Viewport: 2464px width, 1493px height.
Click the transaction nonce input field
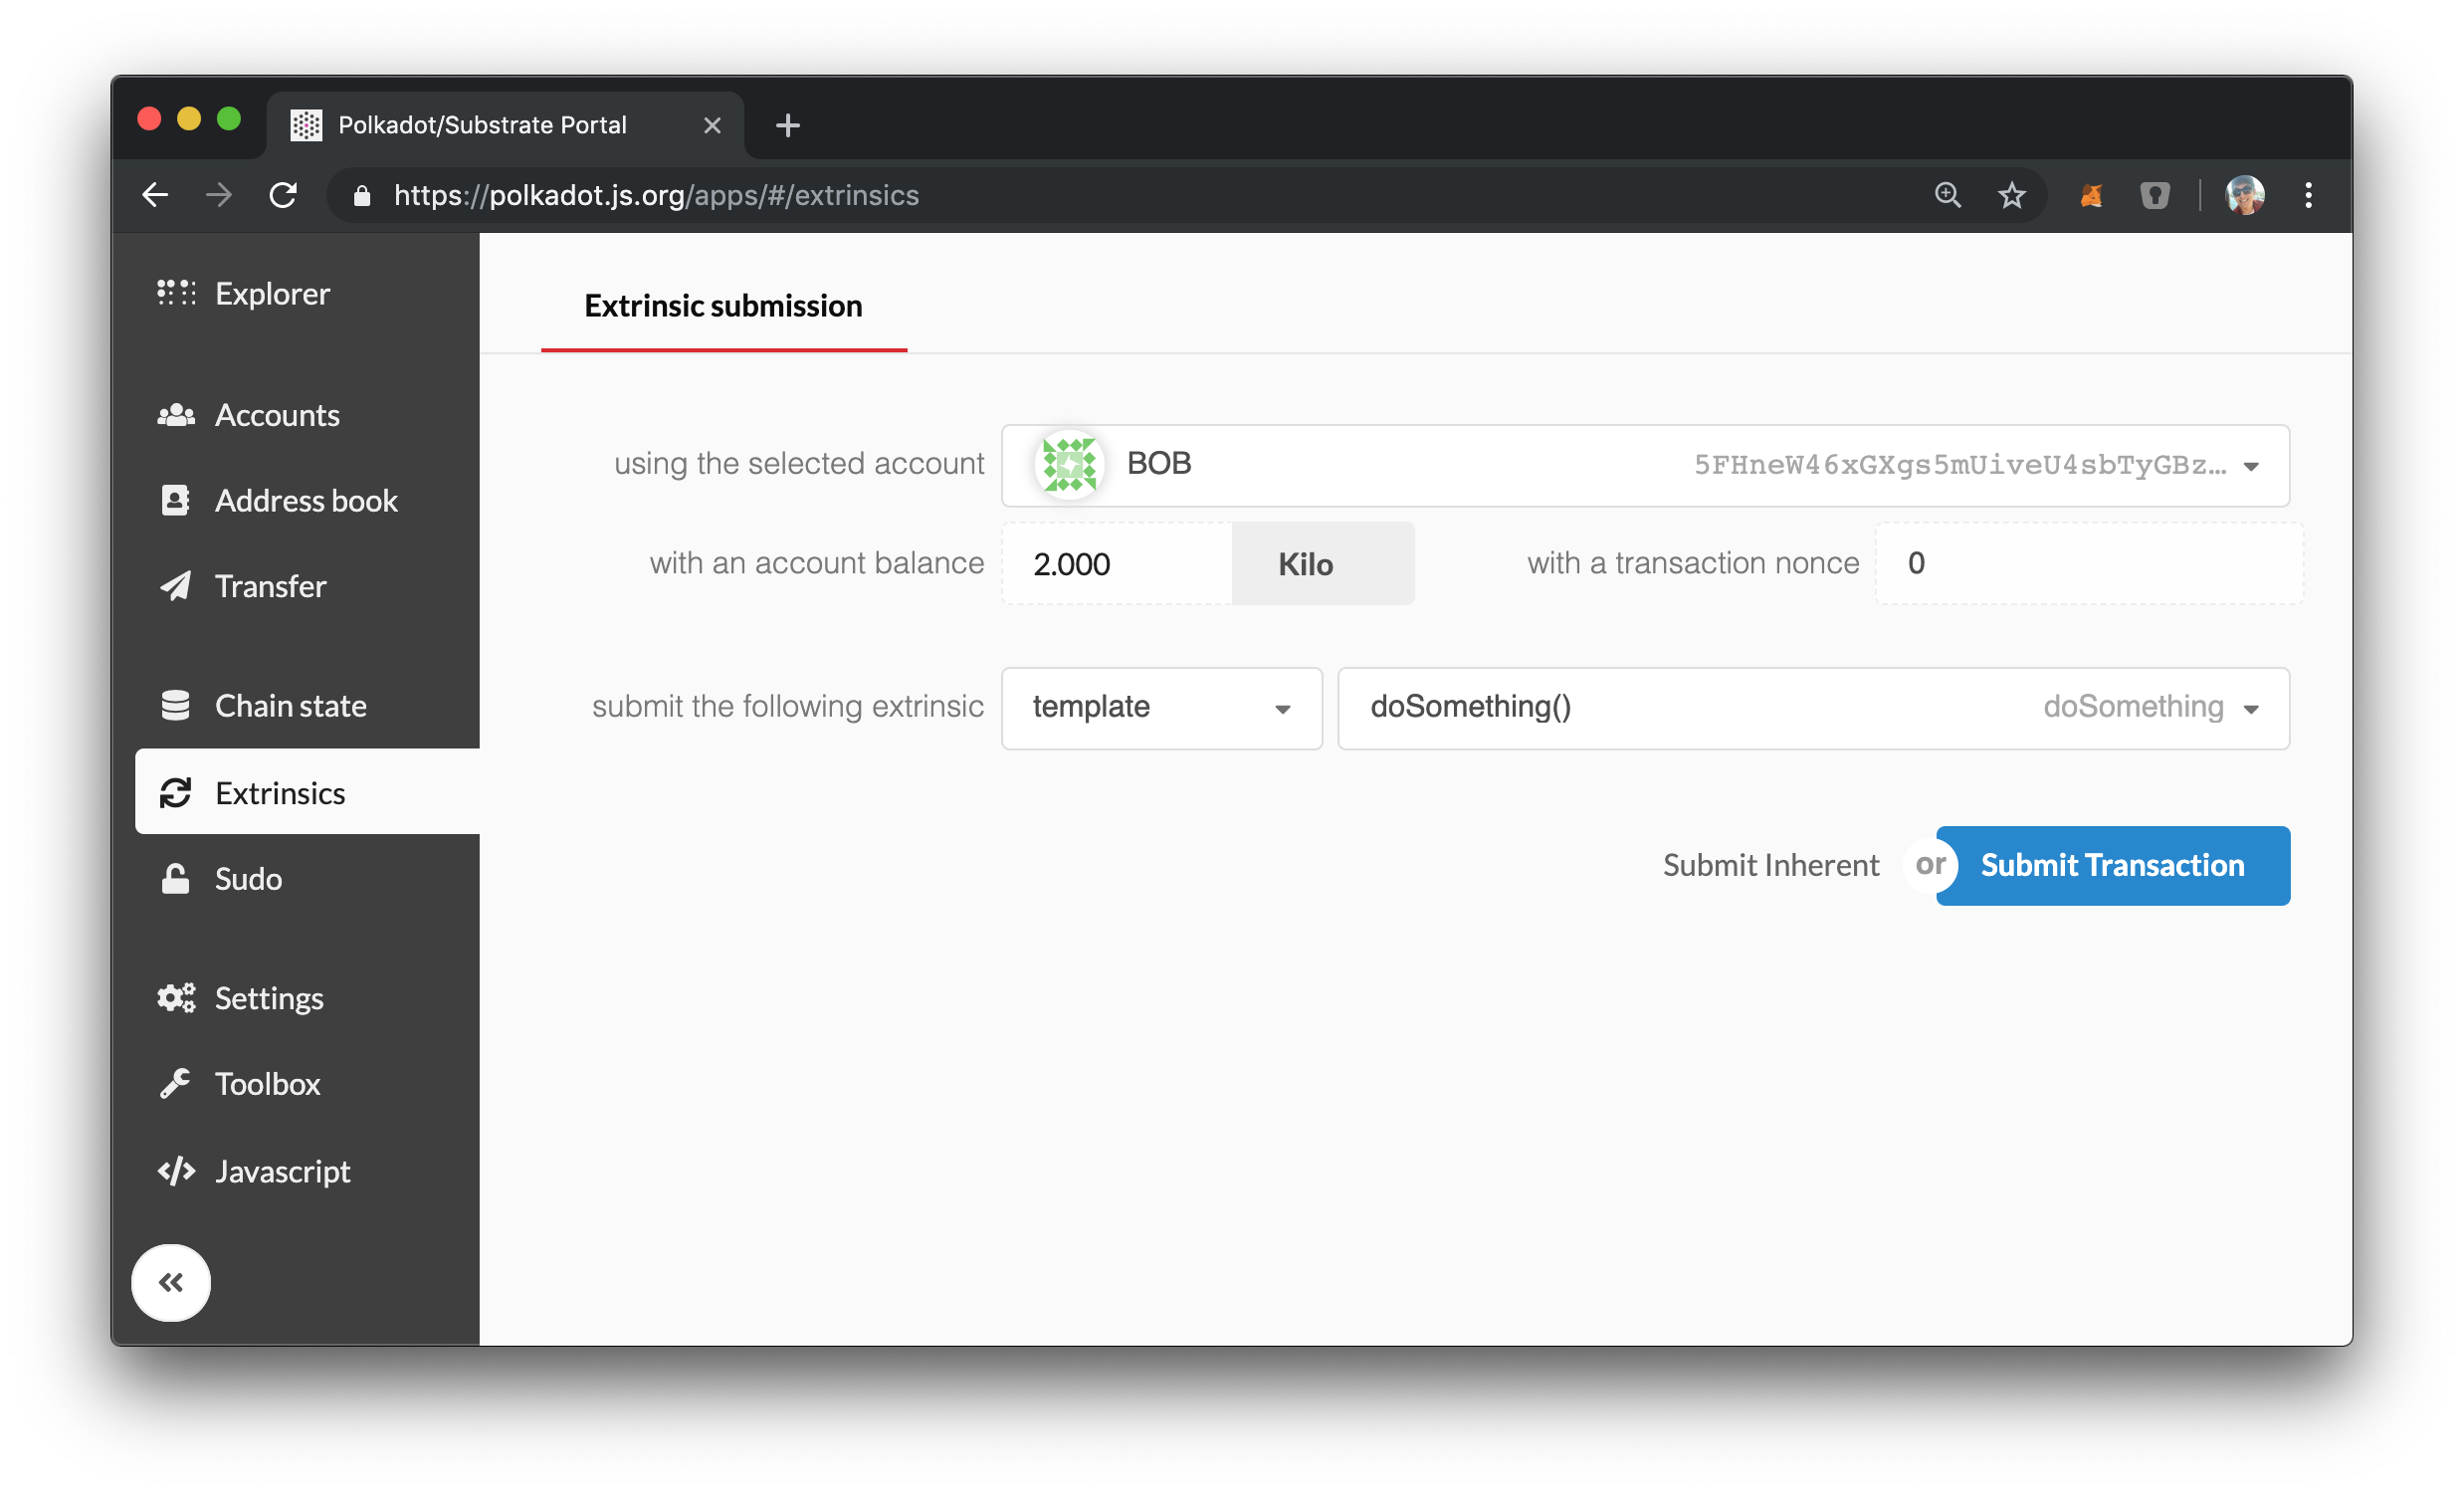click(x=2086, y=563)
